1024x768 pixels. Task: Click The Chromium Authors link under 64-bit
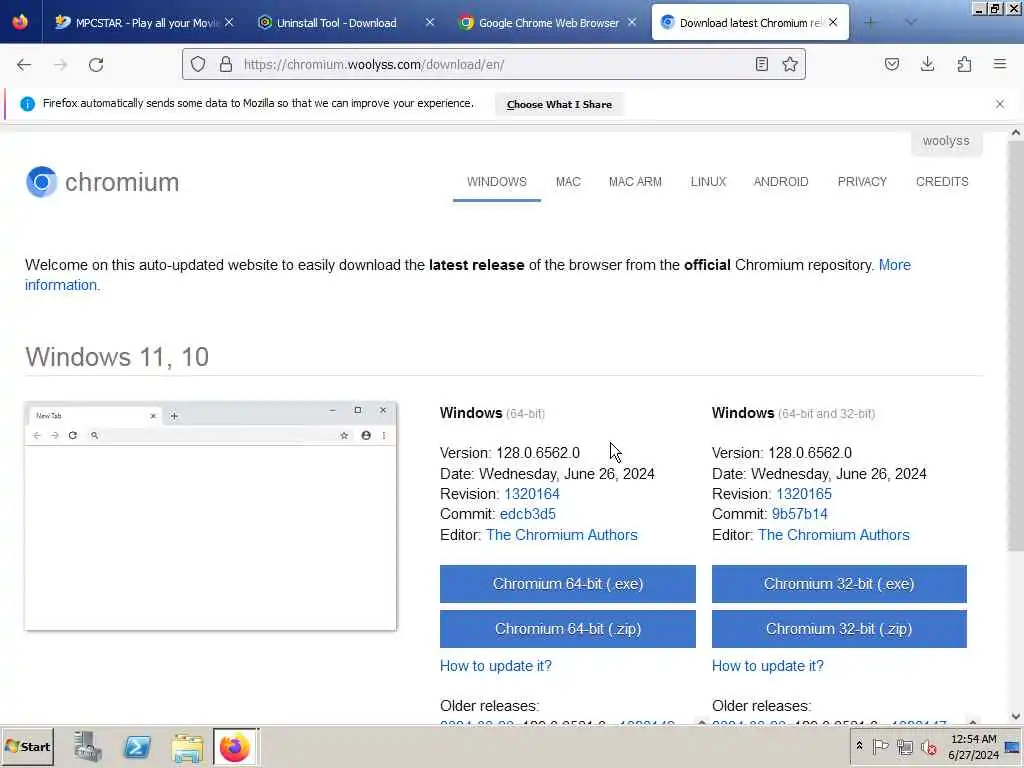click(x=562, y=535)
